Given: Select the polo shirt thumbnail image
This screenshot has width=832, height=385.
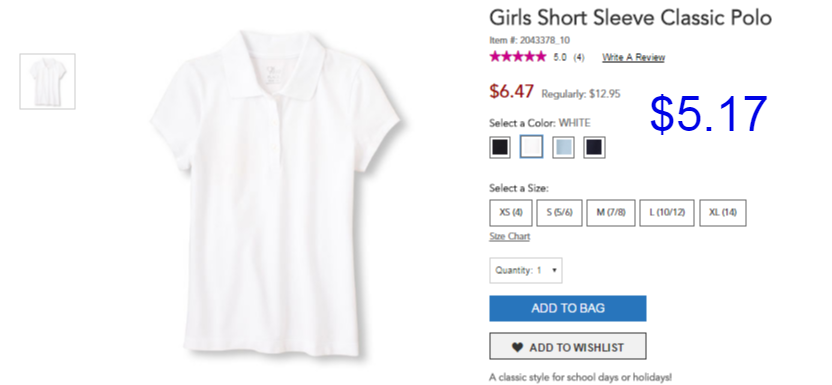Looking at the screenshot, I should (48, 82).
